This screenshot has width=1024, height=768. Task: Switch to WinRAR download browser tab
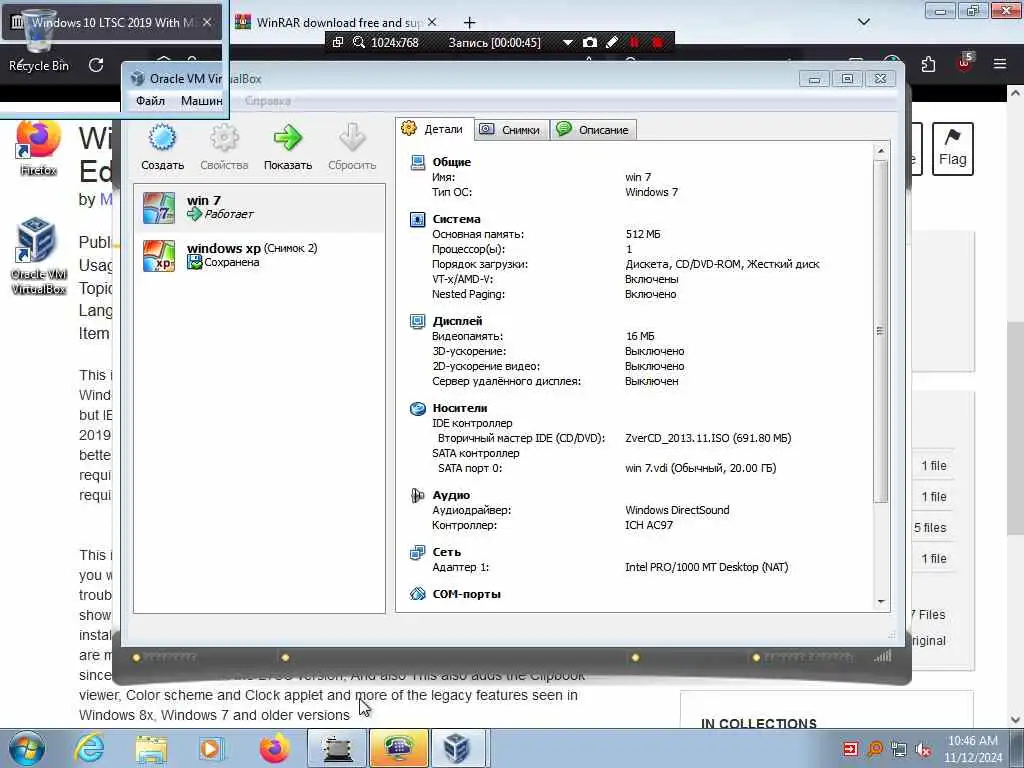tap(336, 22)
